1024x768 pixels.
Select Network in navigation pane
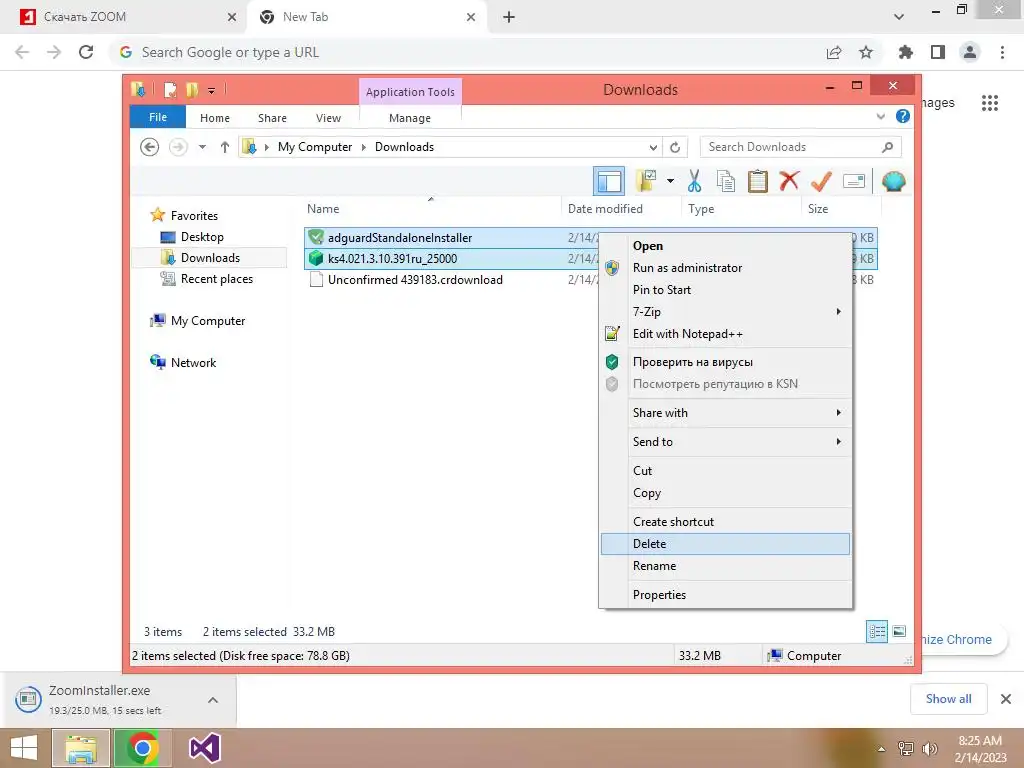tap(193, 362)
